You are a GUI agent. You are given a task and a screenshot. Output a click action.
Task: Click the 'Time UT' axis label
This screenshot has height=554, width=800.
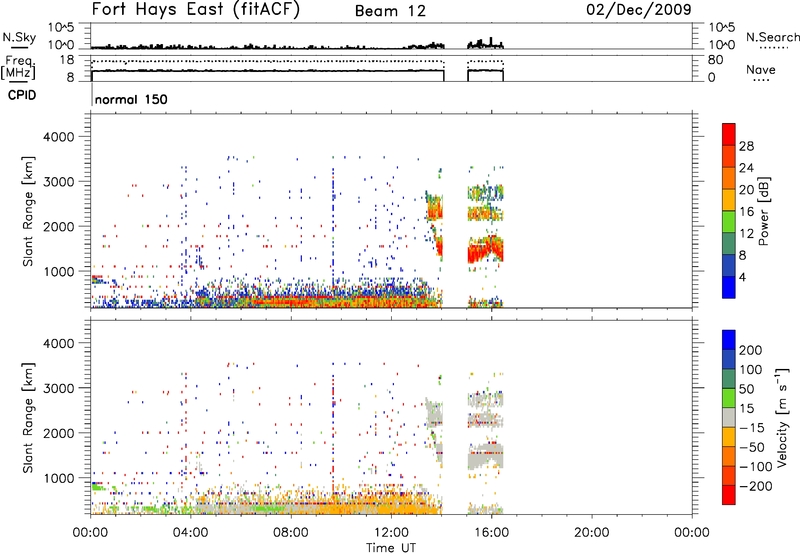[x=391, y=548]
